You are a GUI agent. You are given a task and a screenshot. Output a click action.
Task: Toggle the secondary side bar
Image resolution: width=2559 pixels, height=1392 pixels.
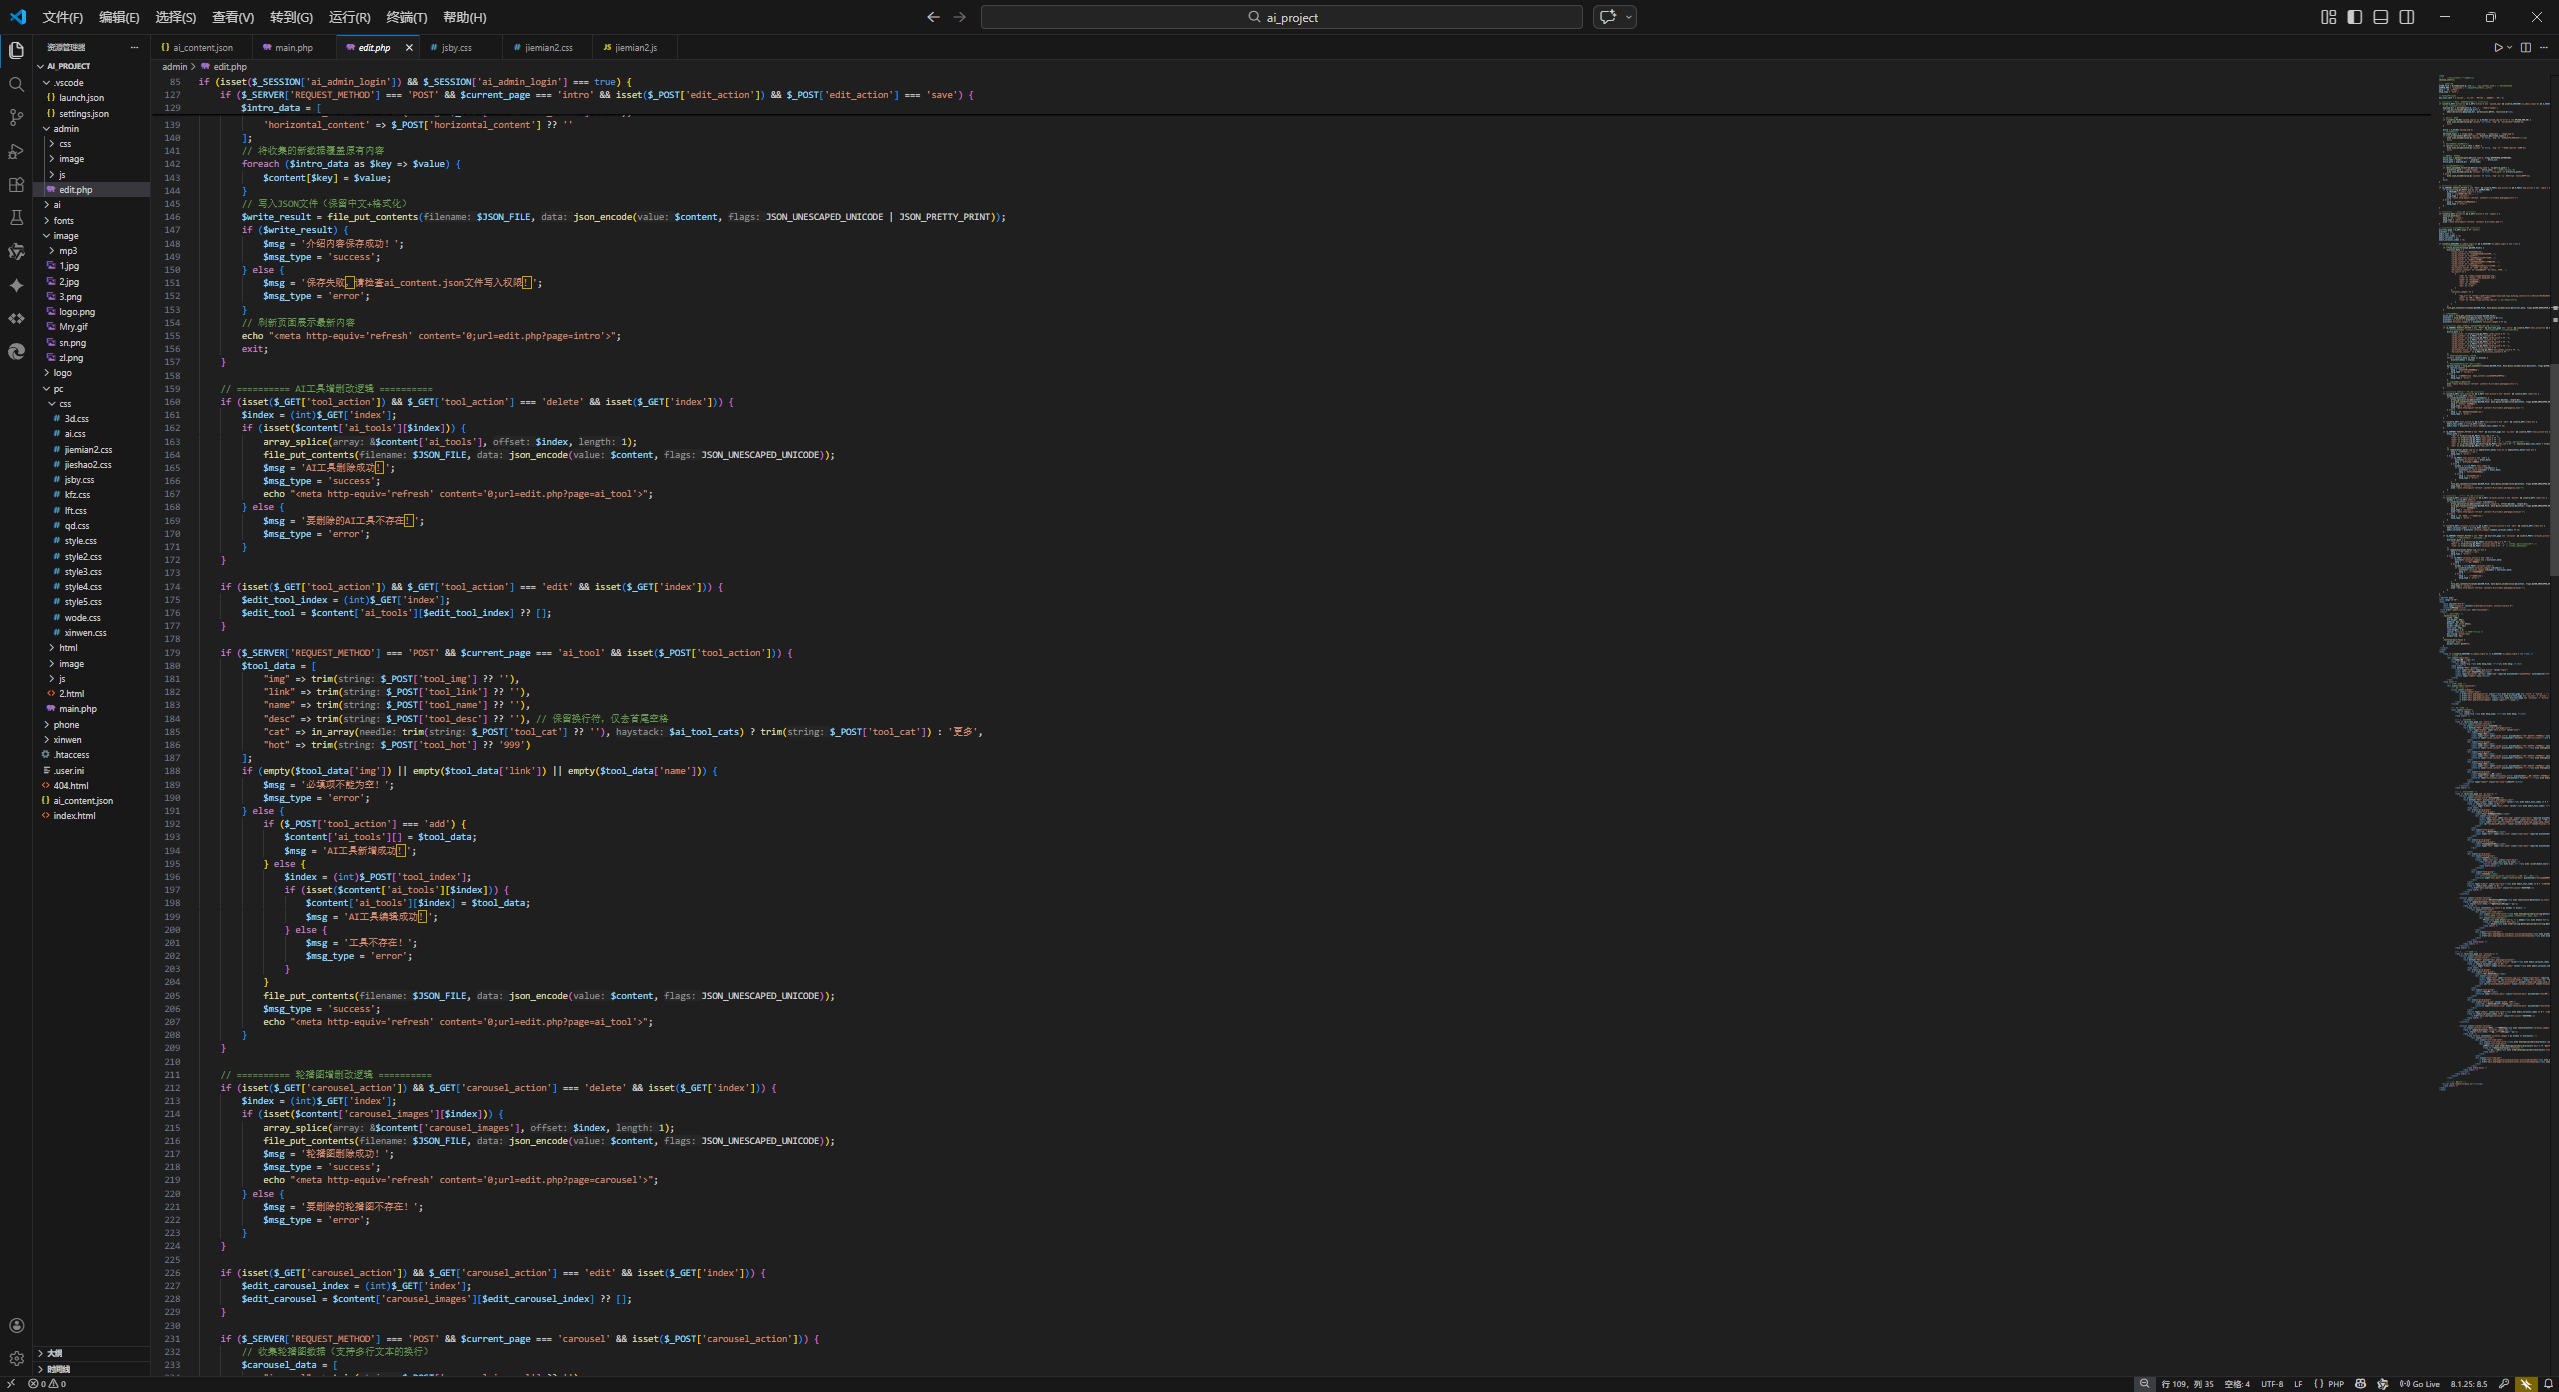pos(2406,17)
